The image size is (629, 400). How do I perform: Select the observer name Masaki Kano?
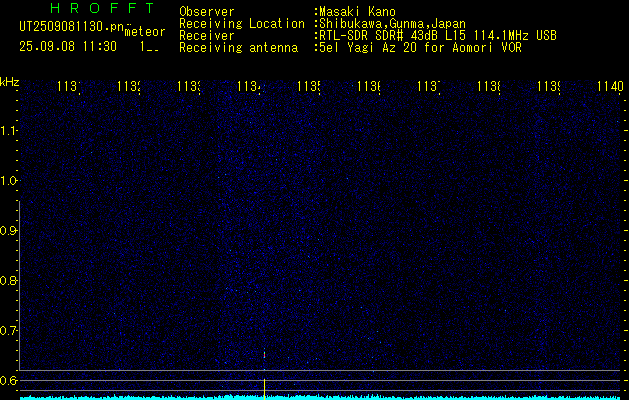pos(357,12)
